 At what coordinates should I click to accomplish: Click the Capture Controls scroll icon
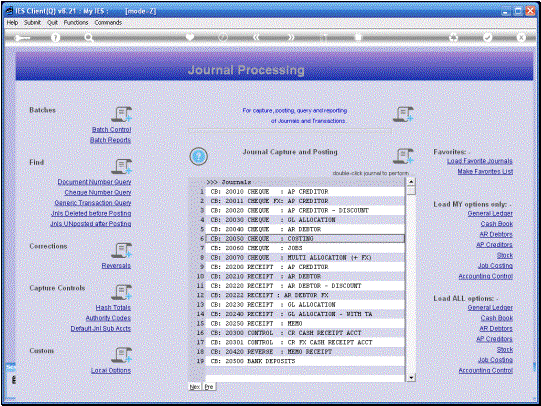pyautogui.click(x=121, y=292)
